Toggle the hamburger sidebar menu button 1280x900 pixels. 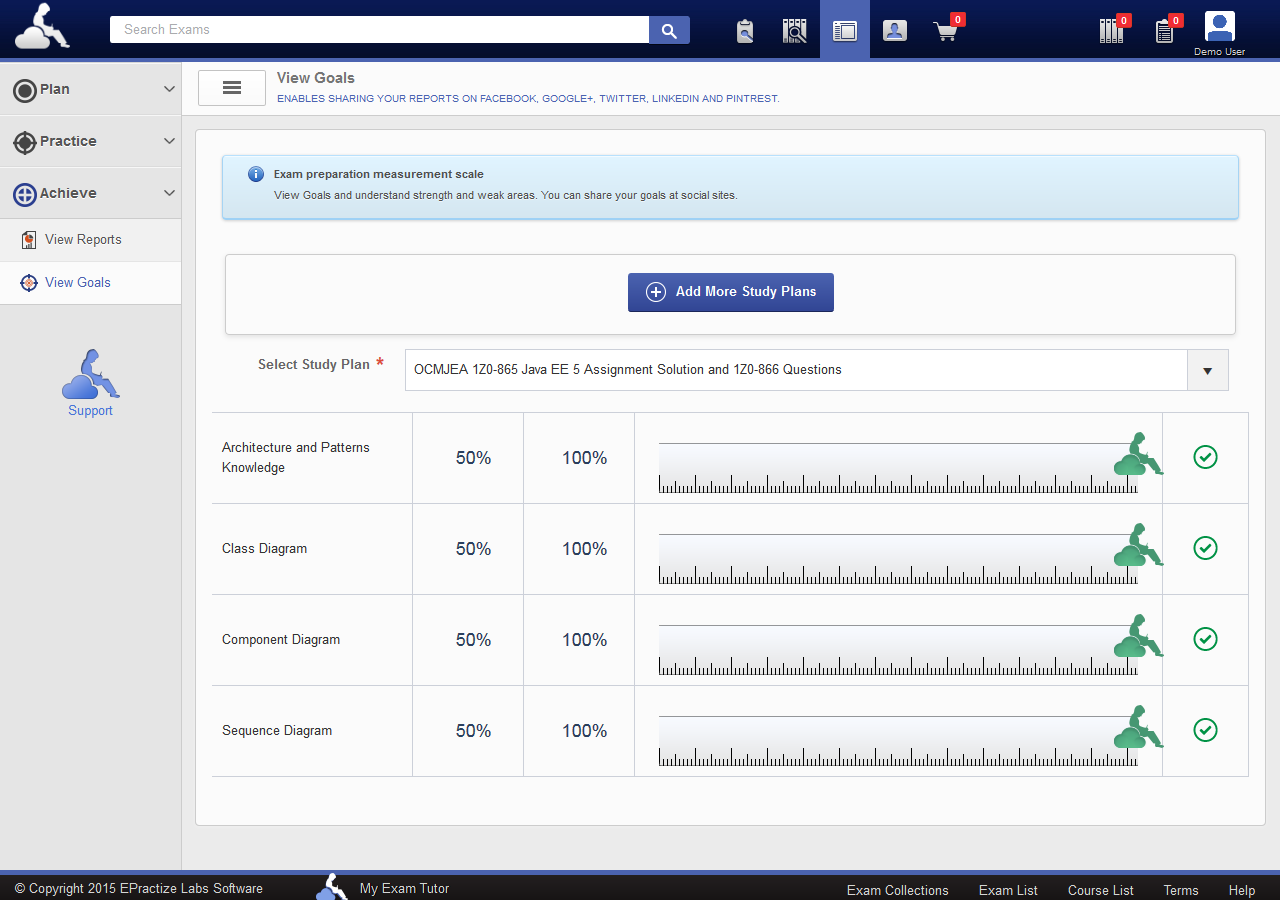(x=232, y=88)
